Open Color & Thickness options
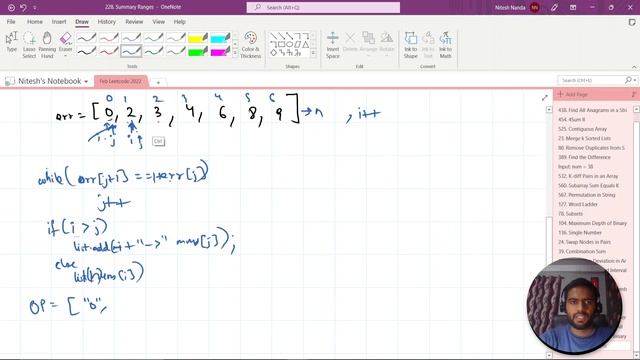640x360 pixels. pos(250,45)
